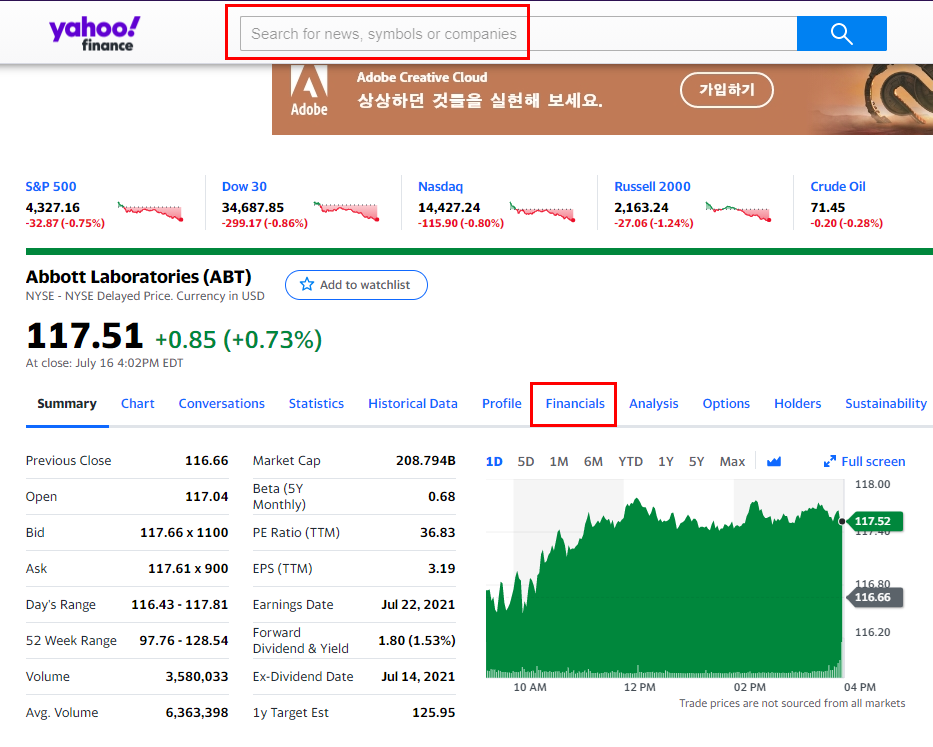The image size is (933, 747).
Task: Add Abbott Laboratories to watchlist
Action: 356,285
